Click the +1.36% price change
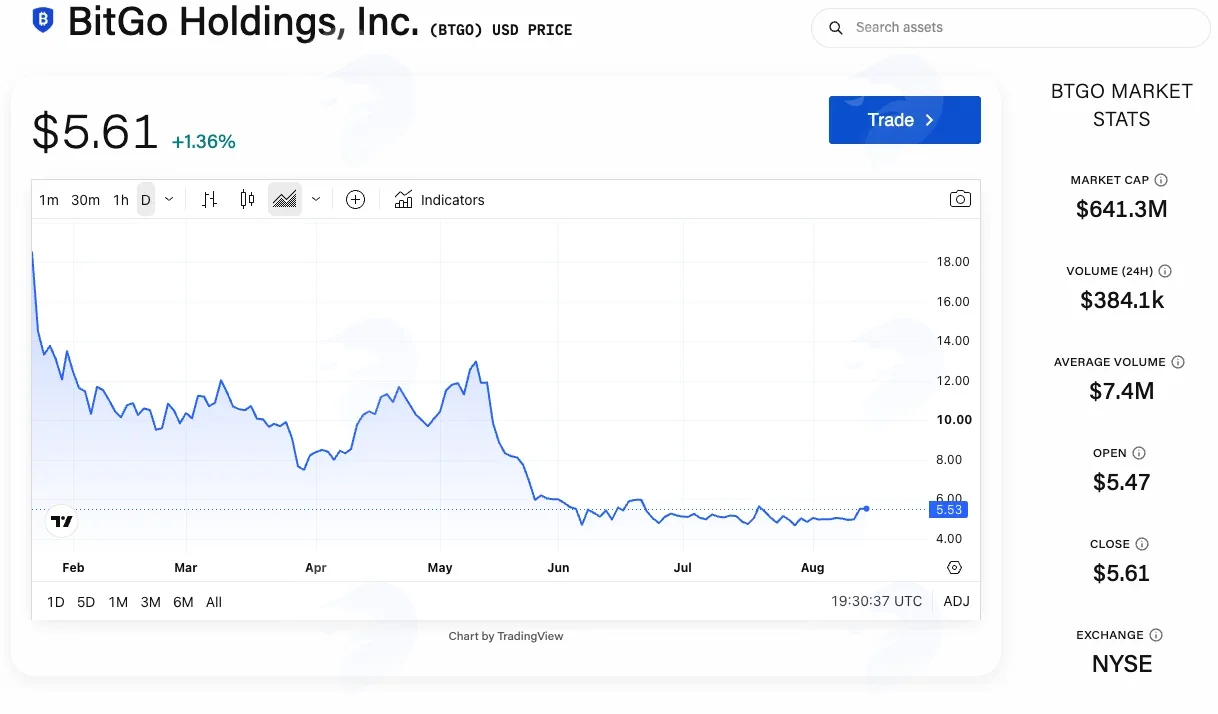 click(204, 142)
